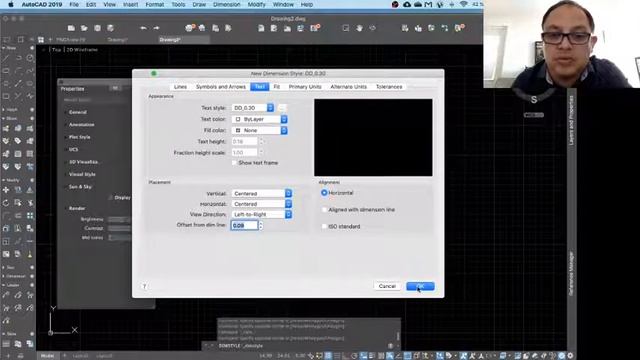Switch to the Tolerances tab
Viewport: 640px width, 360px height.
[389, 87]
